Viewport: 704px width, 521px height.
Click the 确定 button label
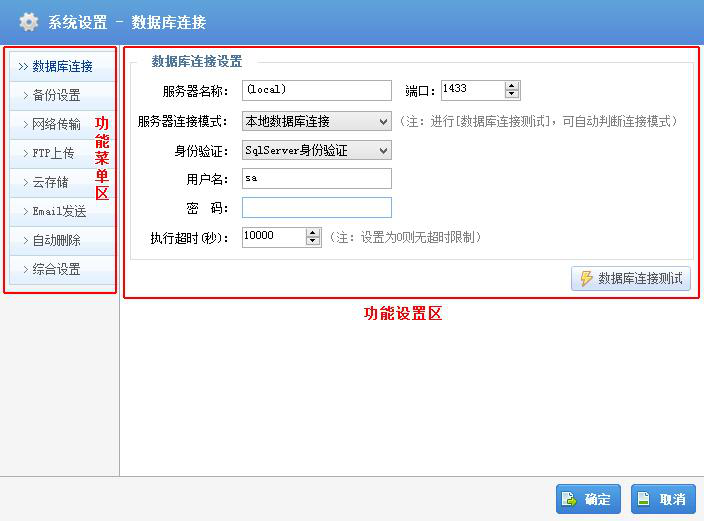598,499
